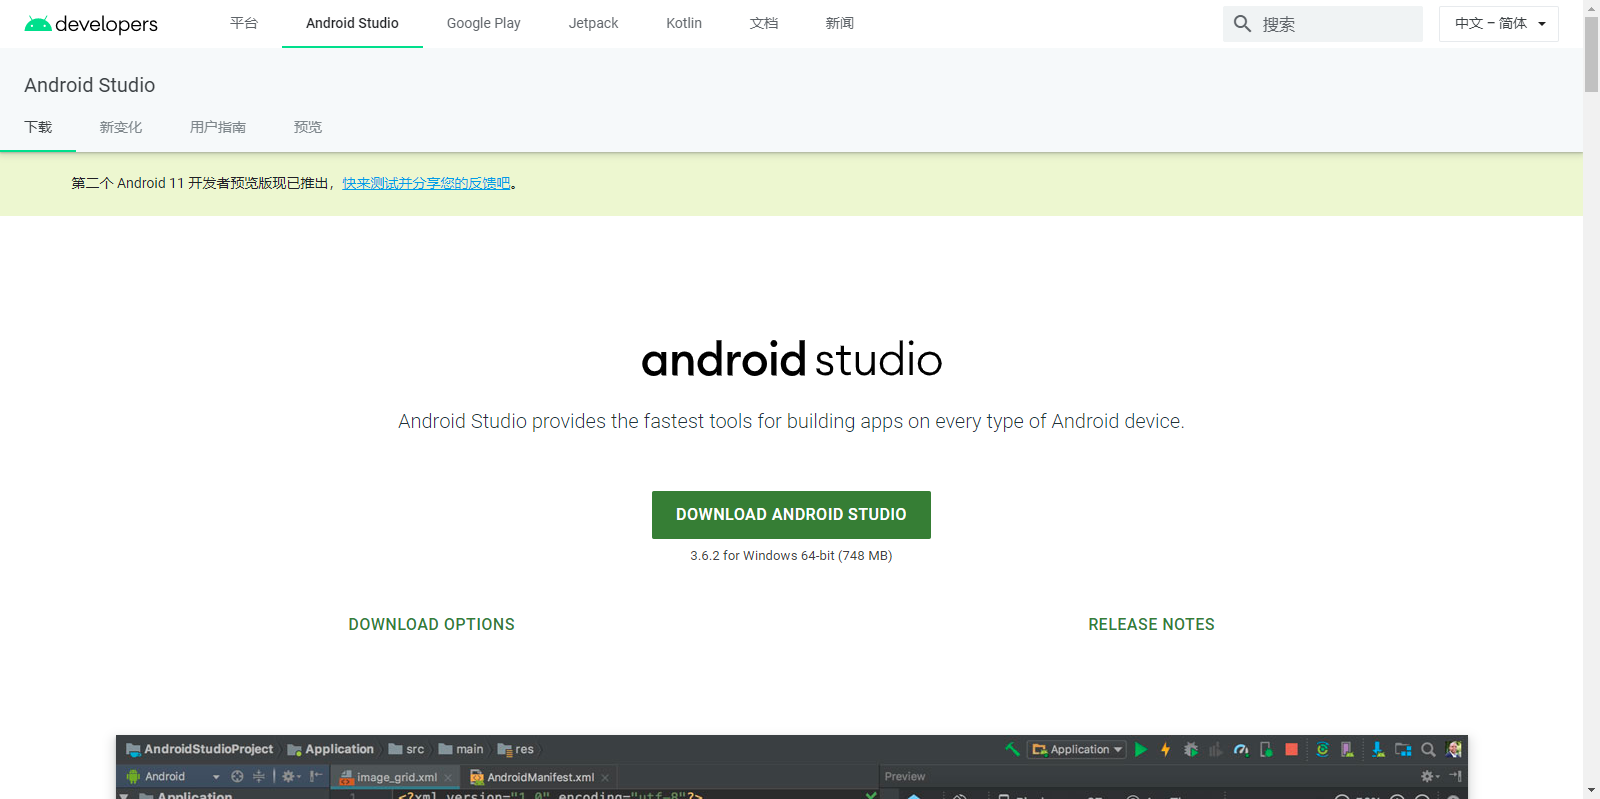This screenshot has height=799, width=1600.
Task: Open the 新闻 nav item
Action: pyautogui.click(x=840, y=23)
